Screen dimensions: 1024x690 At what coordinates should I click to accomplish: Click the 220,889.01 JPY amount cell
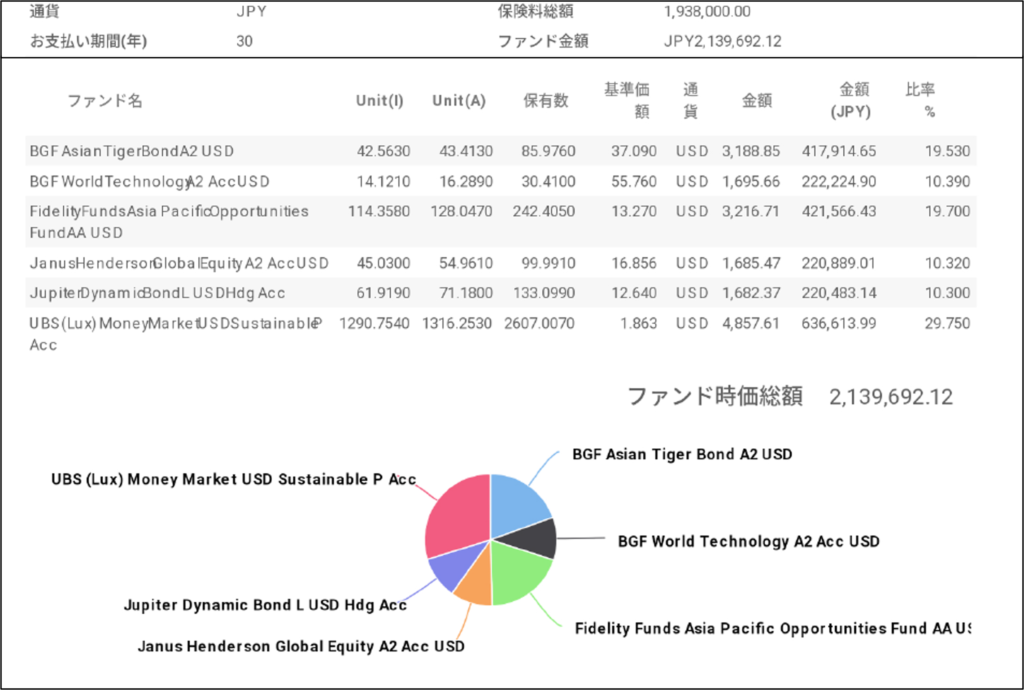click(839, 263)
